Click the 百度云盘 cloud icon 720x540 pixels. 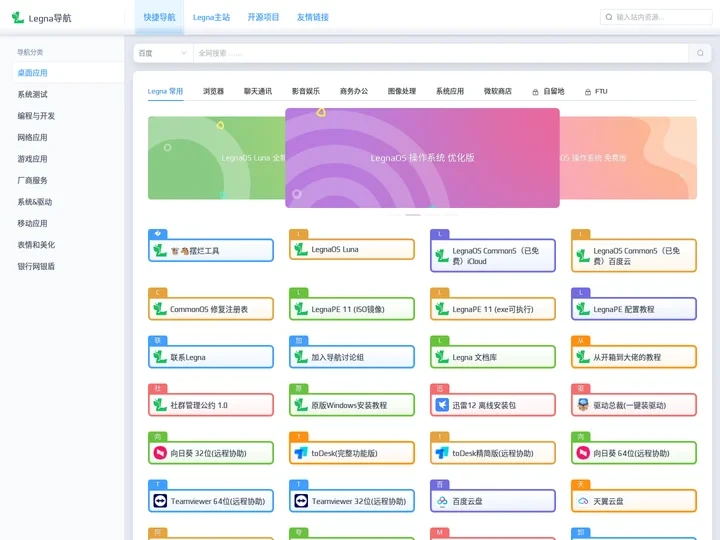click(x=442, y=501)
